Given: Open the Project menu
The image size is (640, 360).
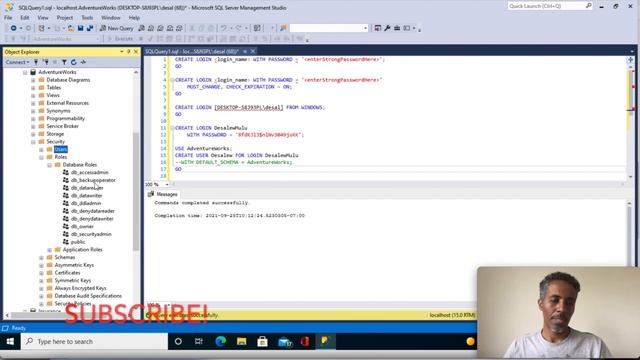Looking at the screenshot, I should (64, 18).
